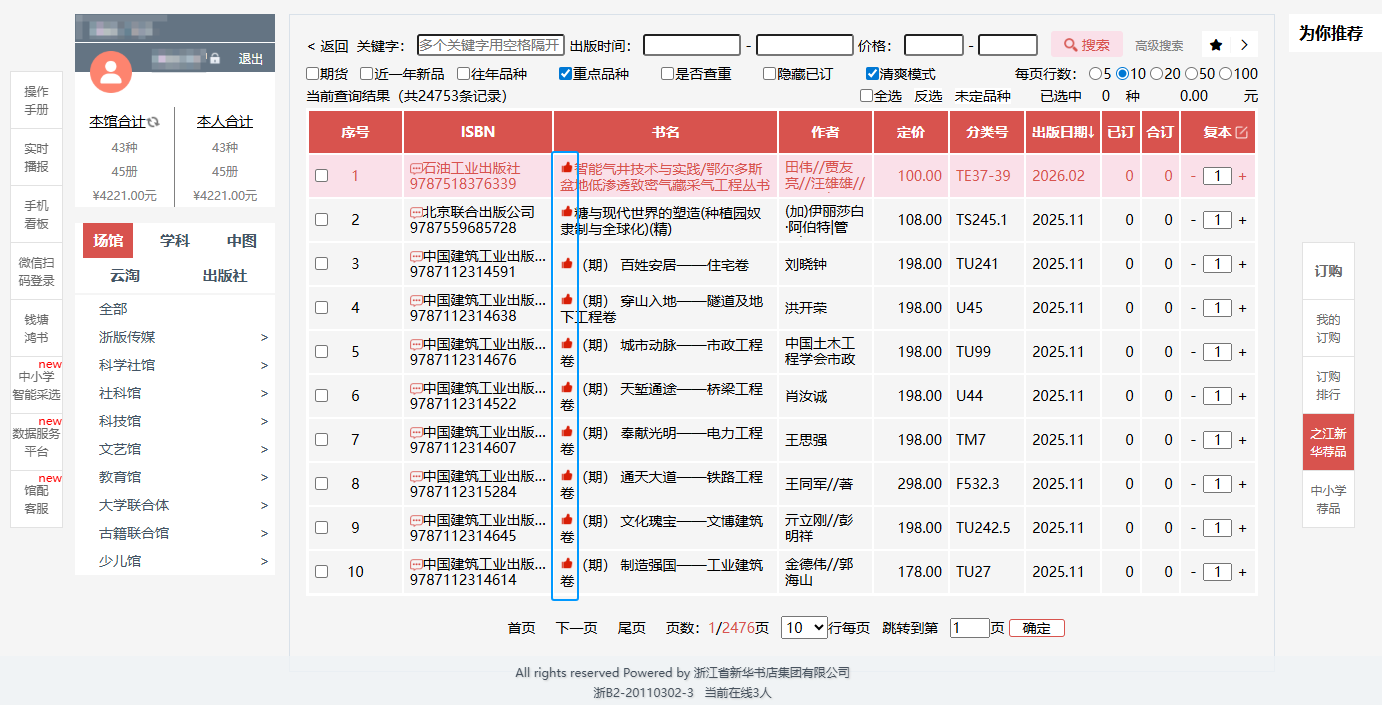Click the right arrow next to the star
The image size is (1382, 705).
pos(1244,45)
